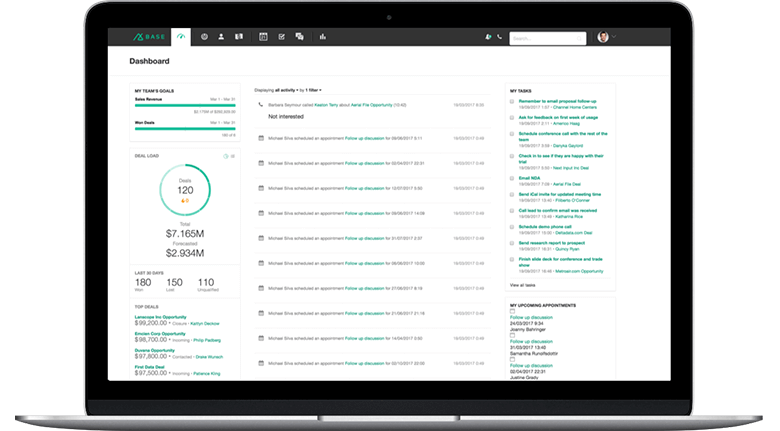
Task: Check 'Call lead to confirm email' task
Action: (512, 211)
